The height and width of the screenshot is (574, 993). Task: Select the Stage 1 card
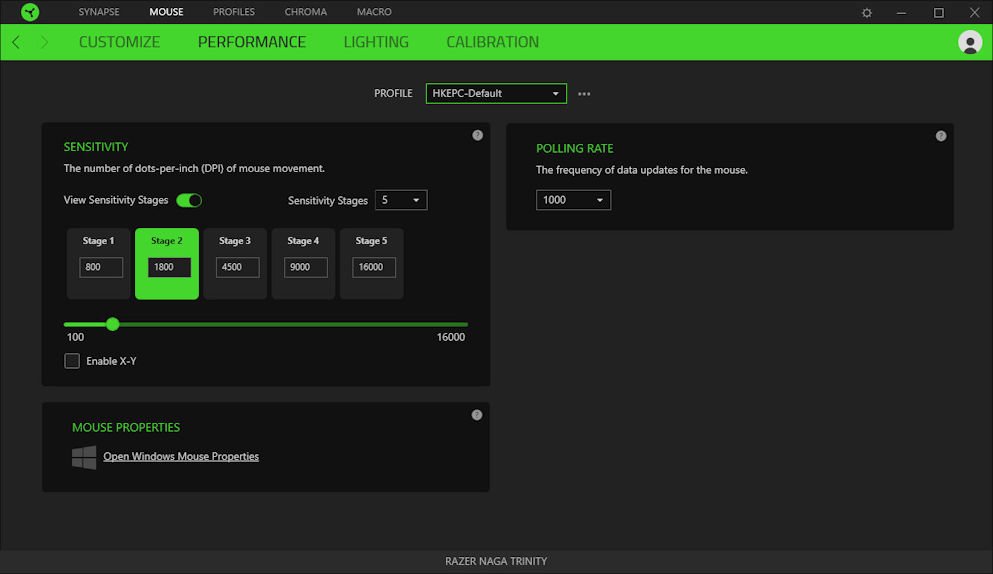click(x=98, y=264)
